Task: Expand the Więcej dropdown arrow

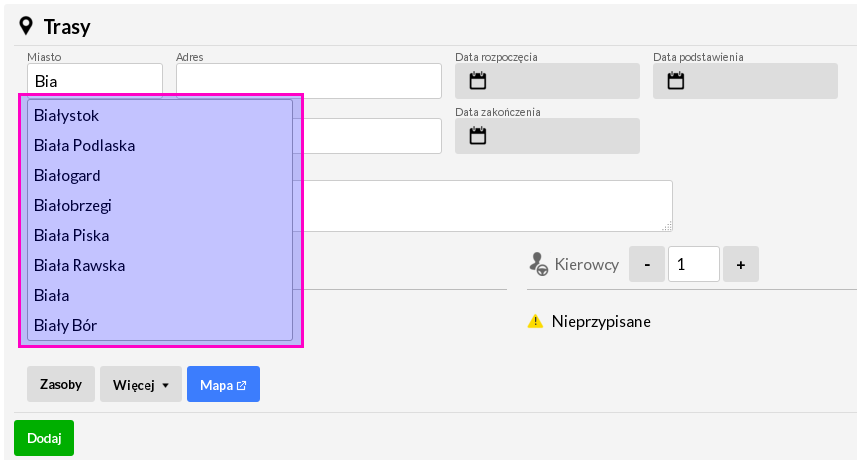Action: click(165, 385)
